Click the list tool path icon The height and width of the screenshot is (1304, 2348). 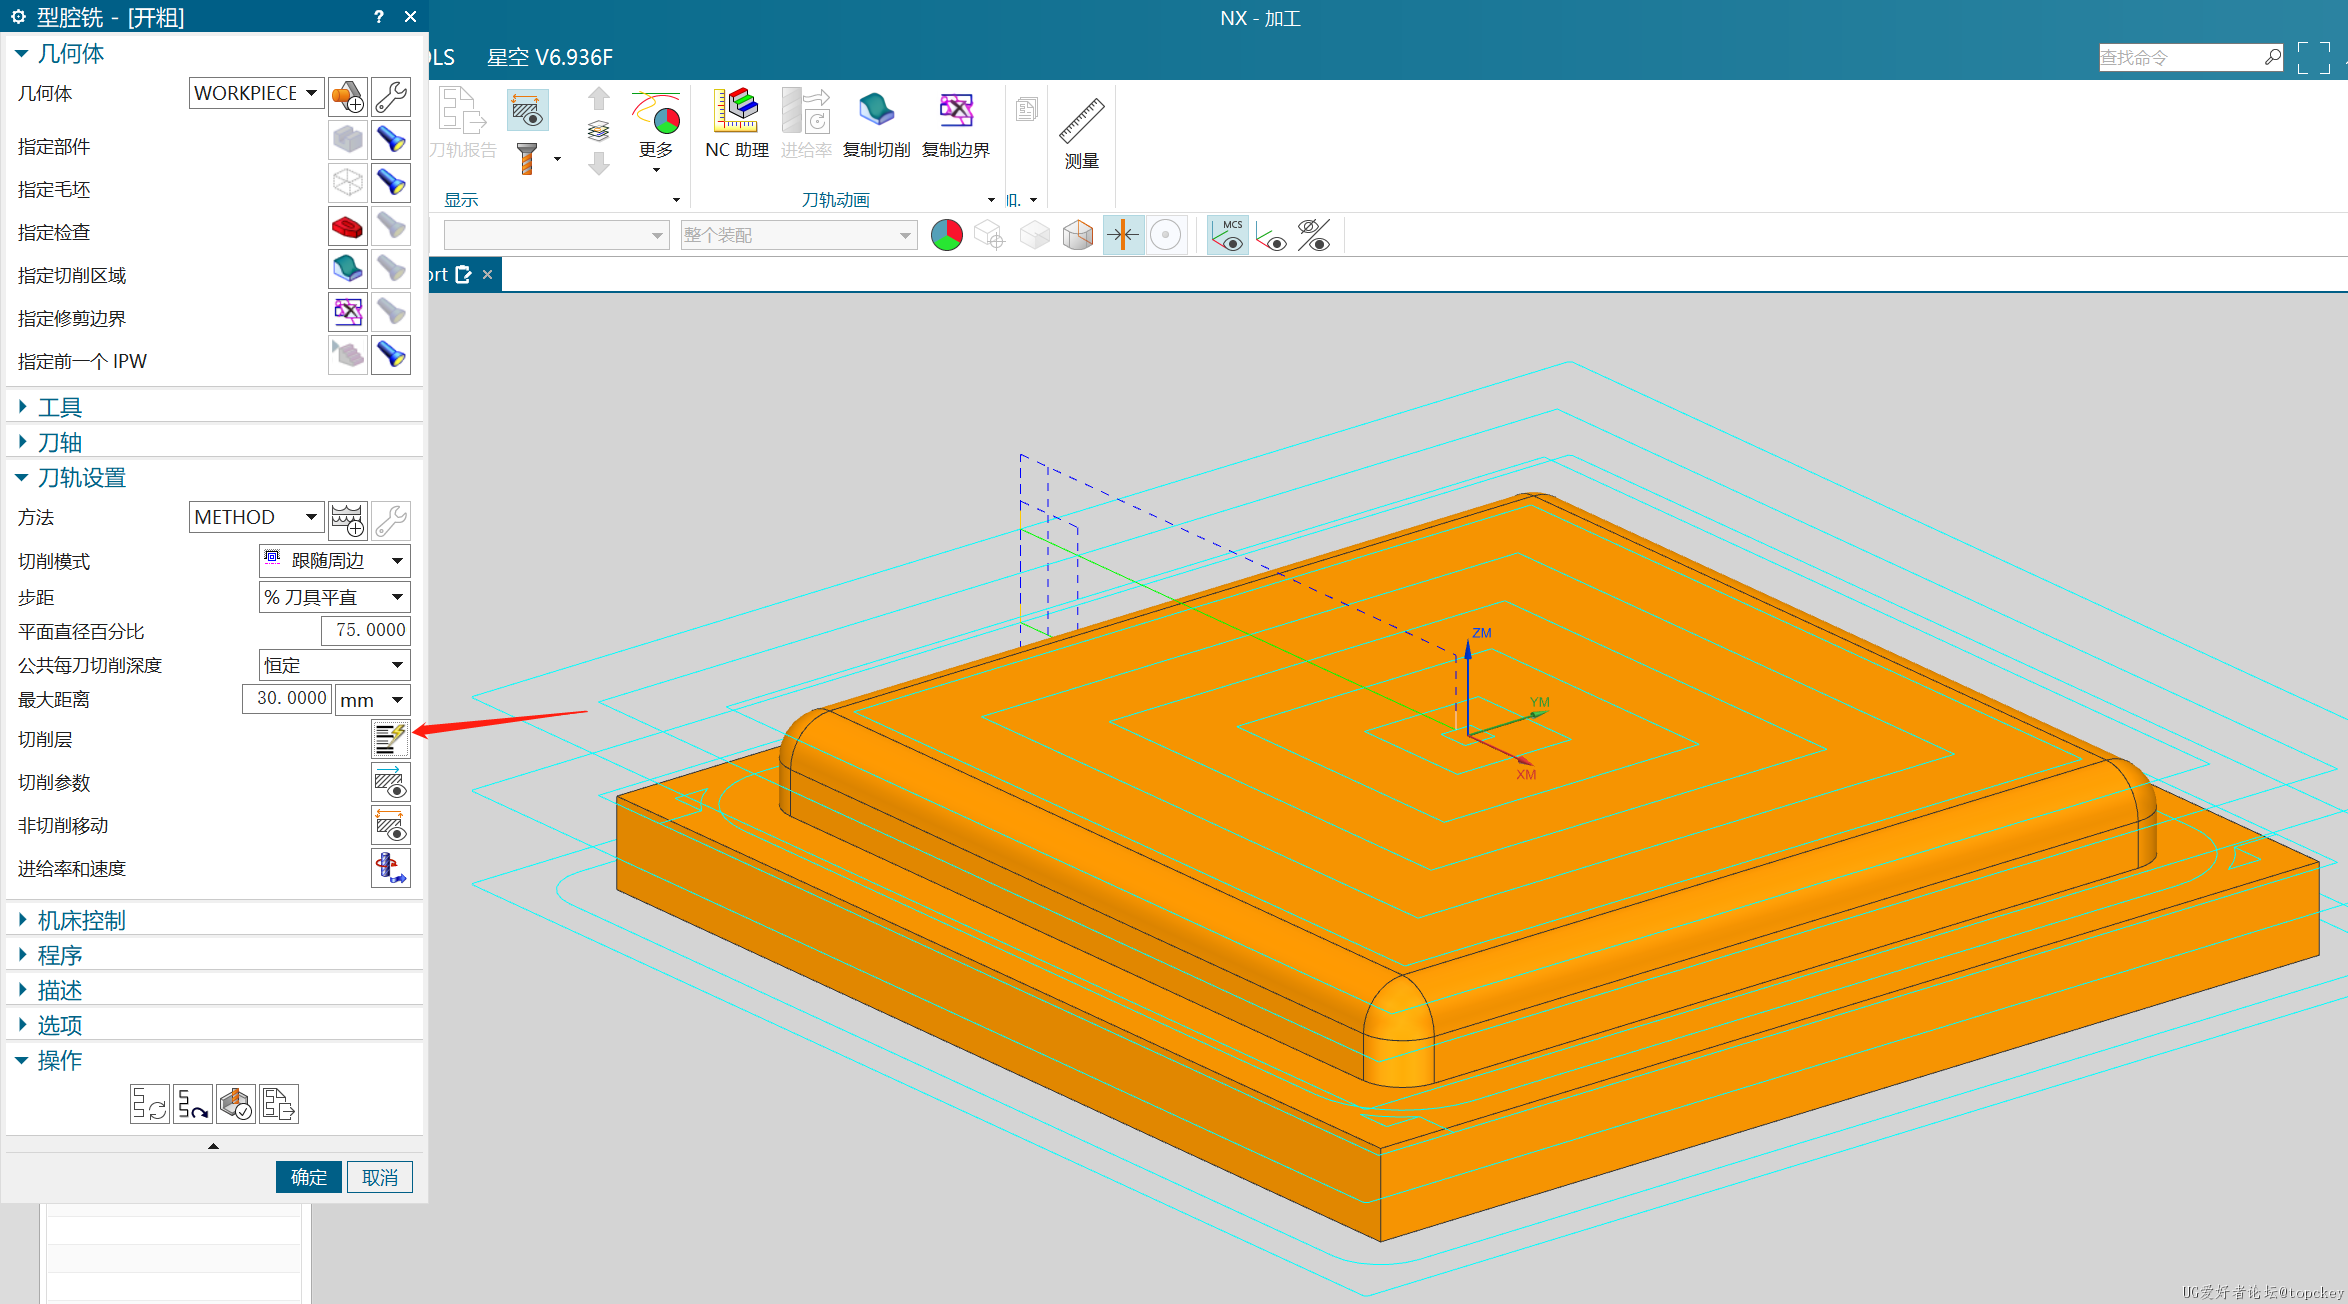[279, 1104]
